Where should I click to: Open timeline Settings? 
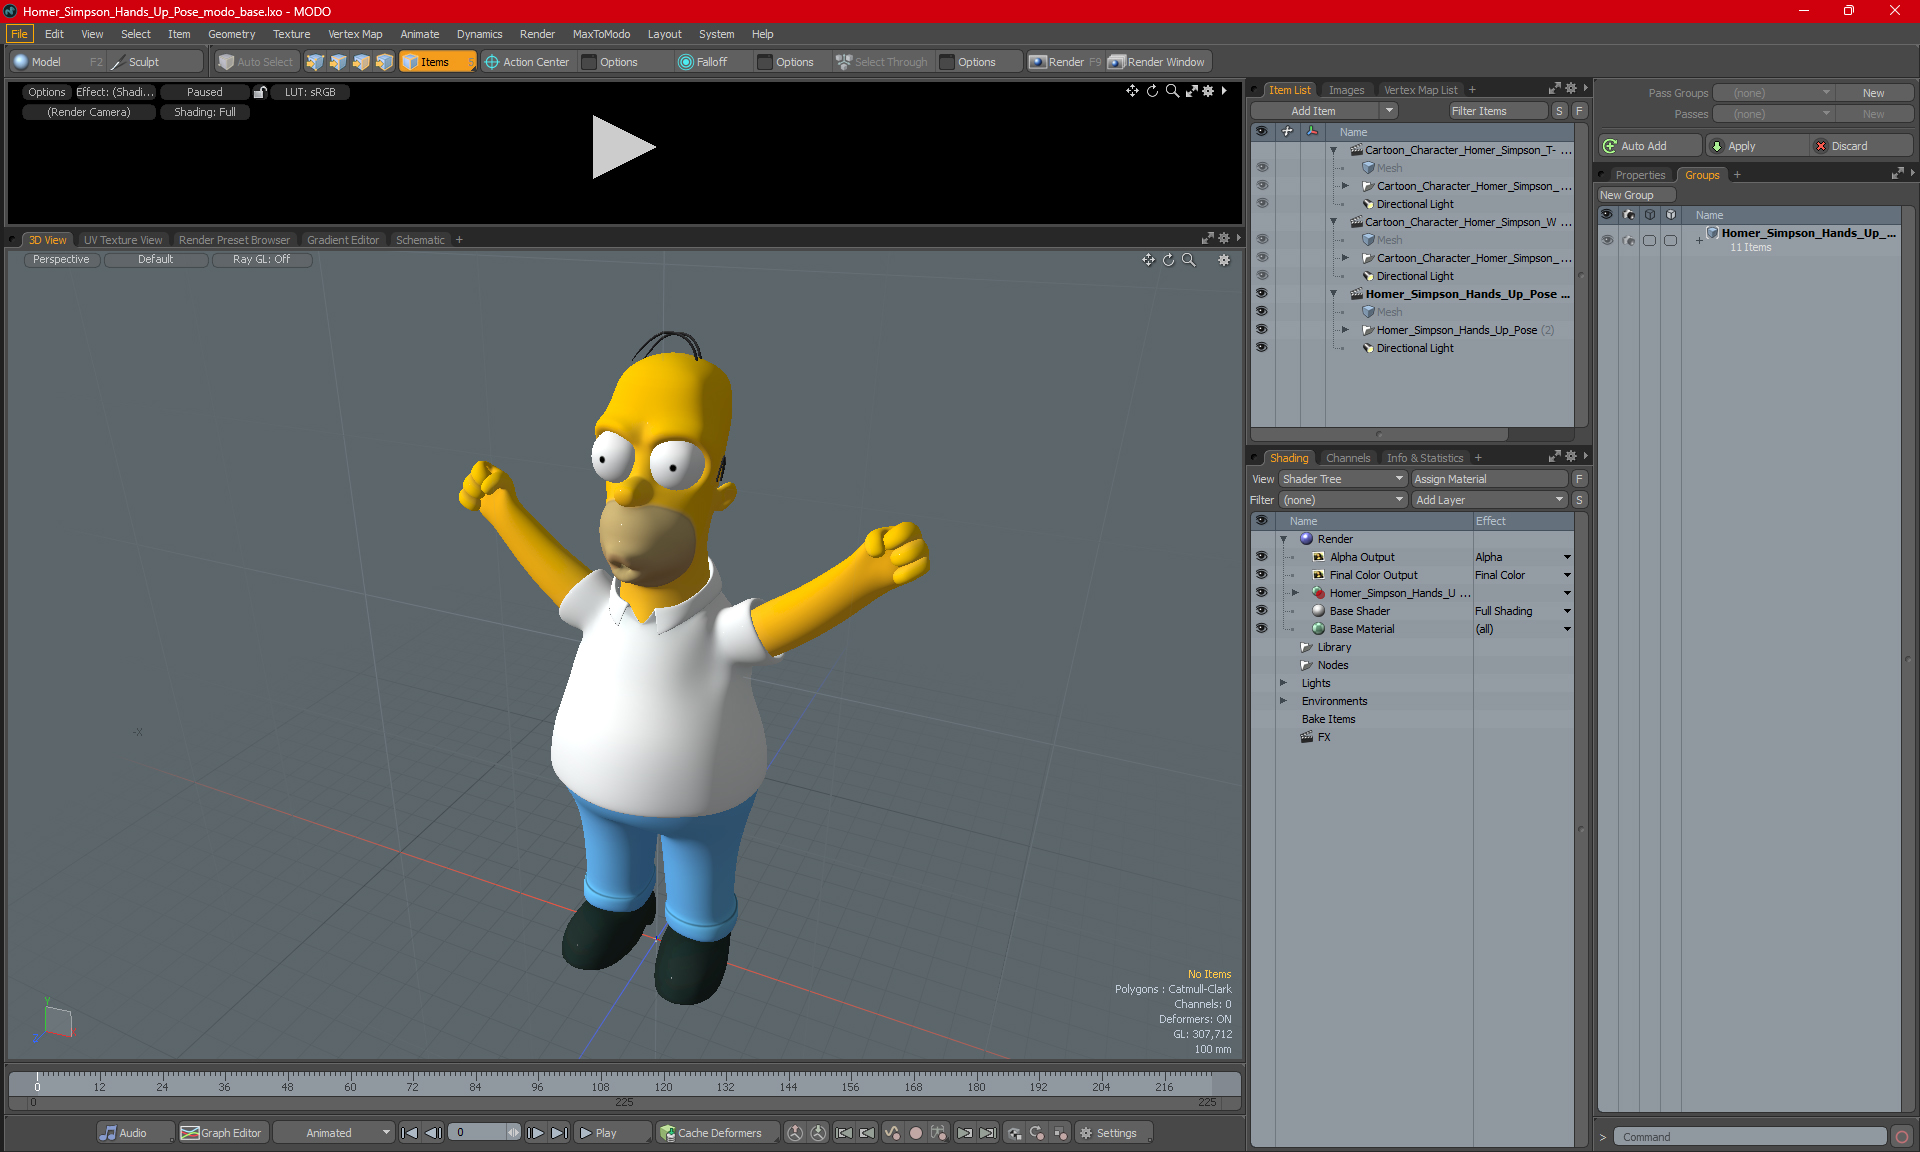coord(1113,1133)
